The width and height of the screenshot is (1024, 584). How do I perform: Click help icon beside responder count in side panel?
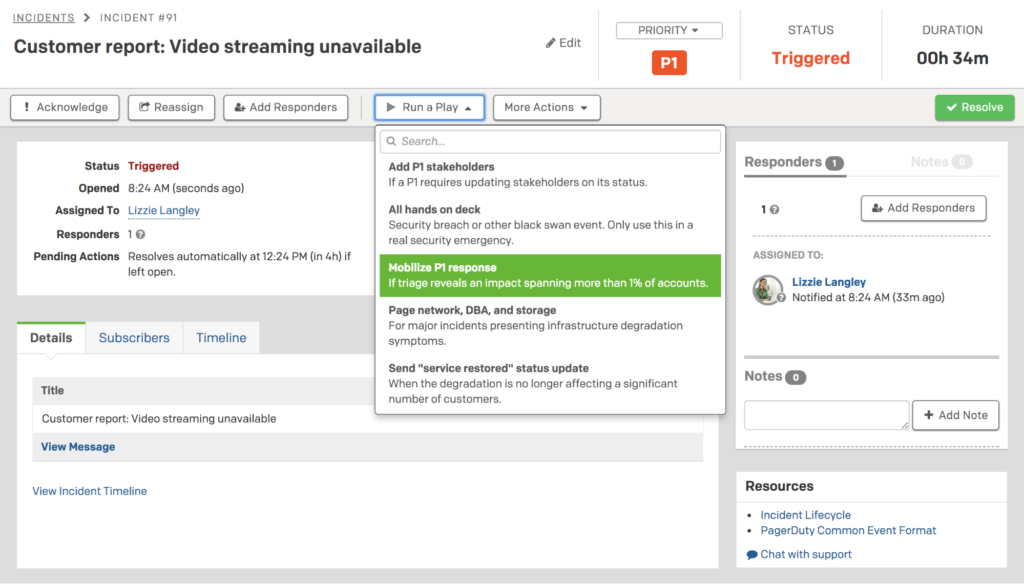pos(775,210)
